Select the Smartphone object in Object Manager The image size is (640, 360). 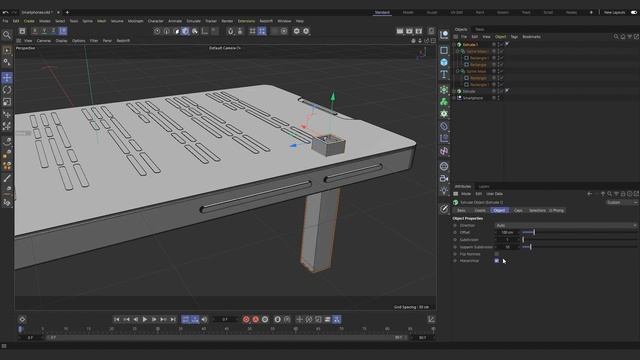[x=473, y=98]
